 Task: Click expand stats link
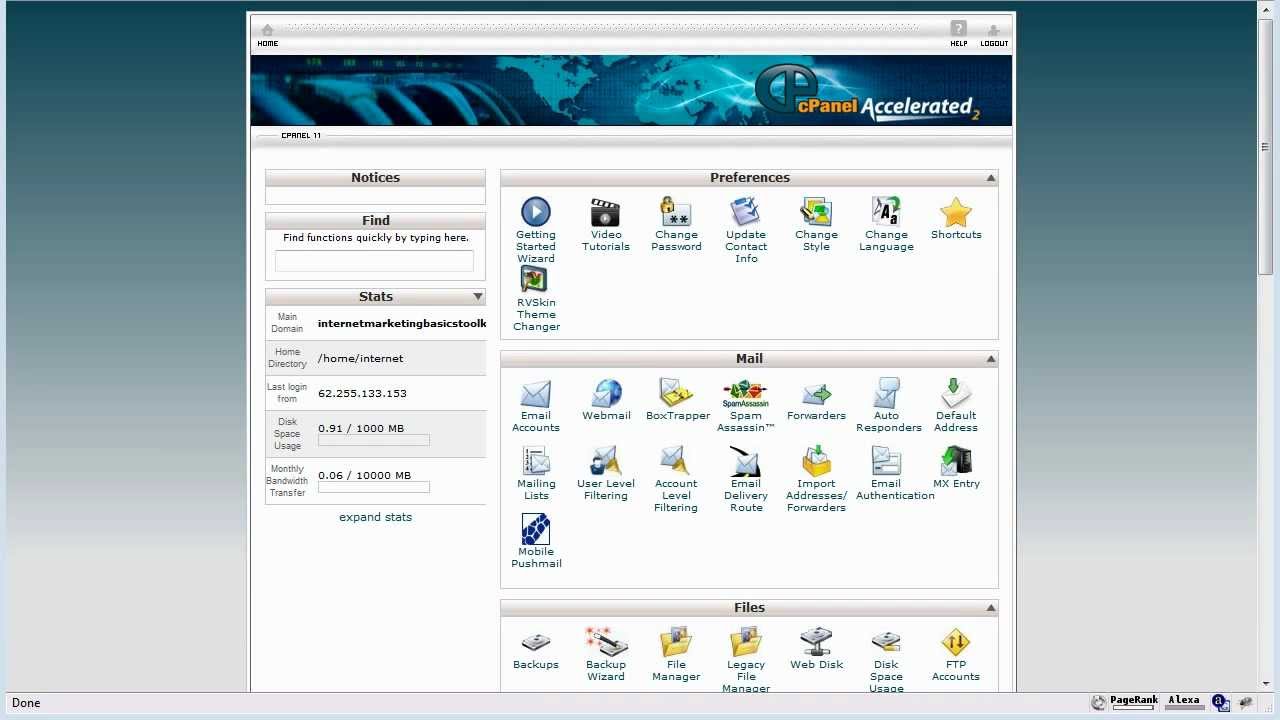point(375,517)
